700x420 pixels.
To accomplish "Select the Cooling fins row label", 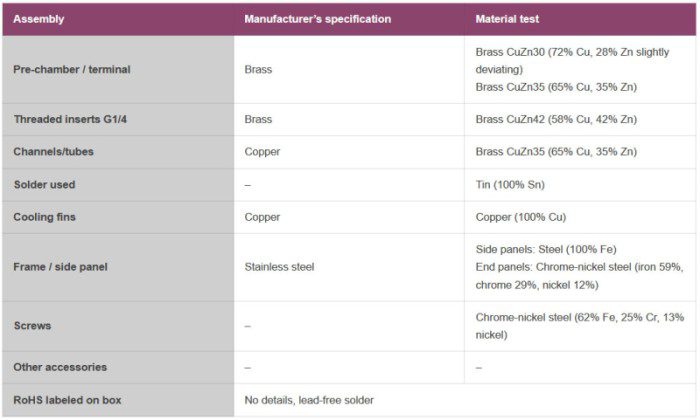I will (x=46, y=217).
